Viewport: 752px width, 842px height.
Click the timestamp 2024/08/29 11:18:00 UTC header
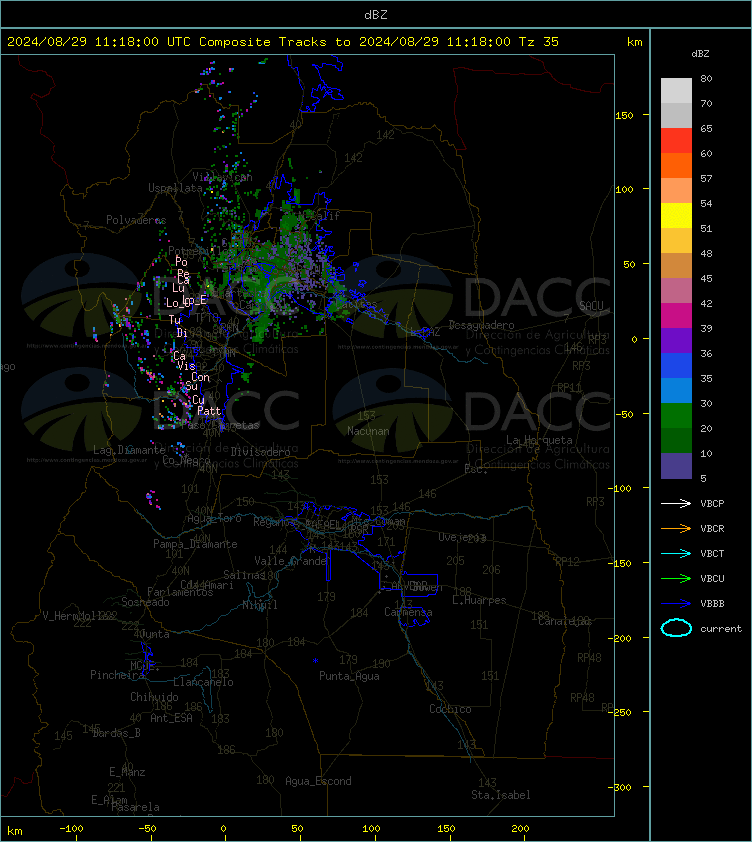point(99,41)
